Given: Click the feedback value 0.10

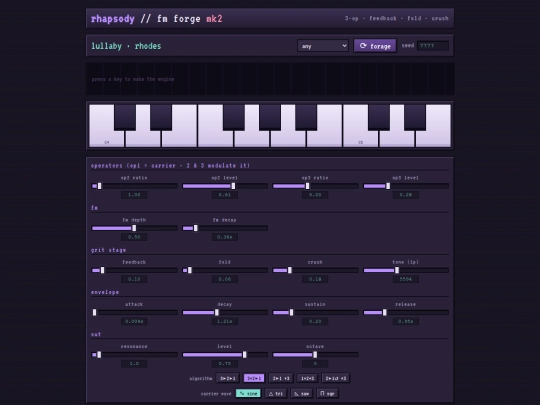Looking at the screenshot, I should coord(134,279).
